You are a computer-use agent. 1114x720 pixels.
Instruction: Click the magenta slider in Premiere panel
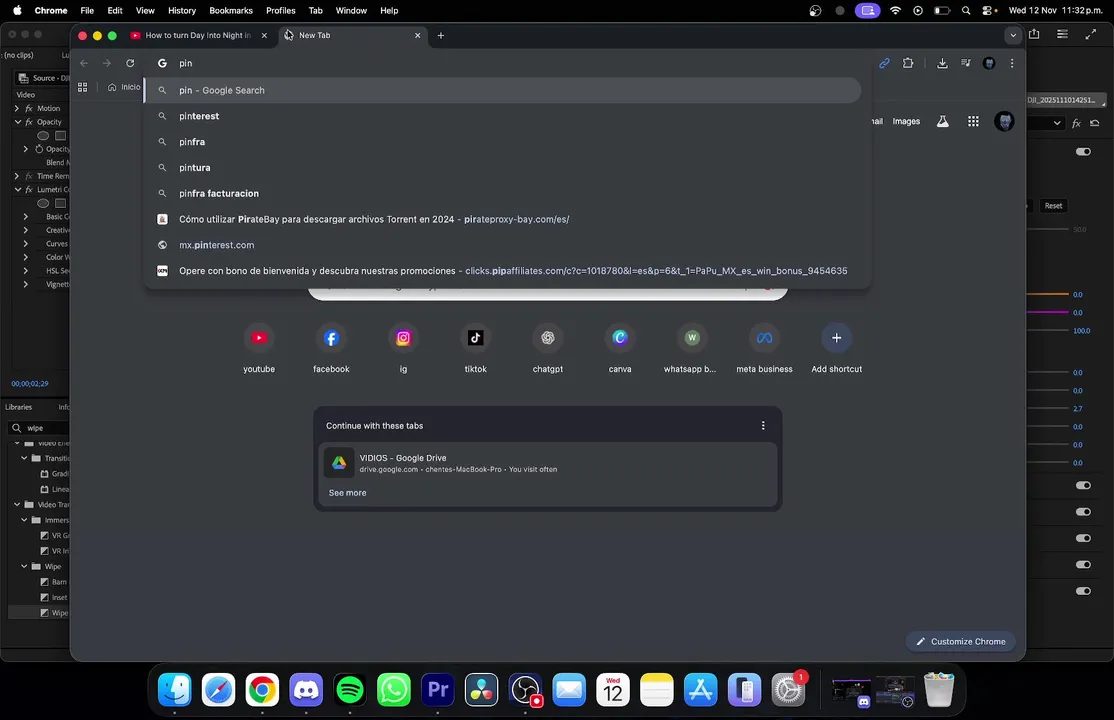pos(1048,312)
